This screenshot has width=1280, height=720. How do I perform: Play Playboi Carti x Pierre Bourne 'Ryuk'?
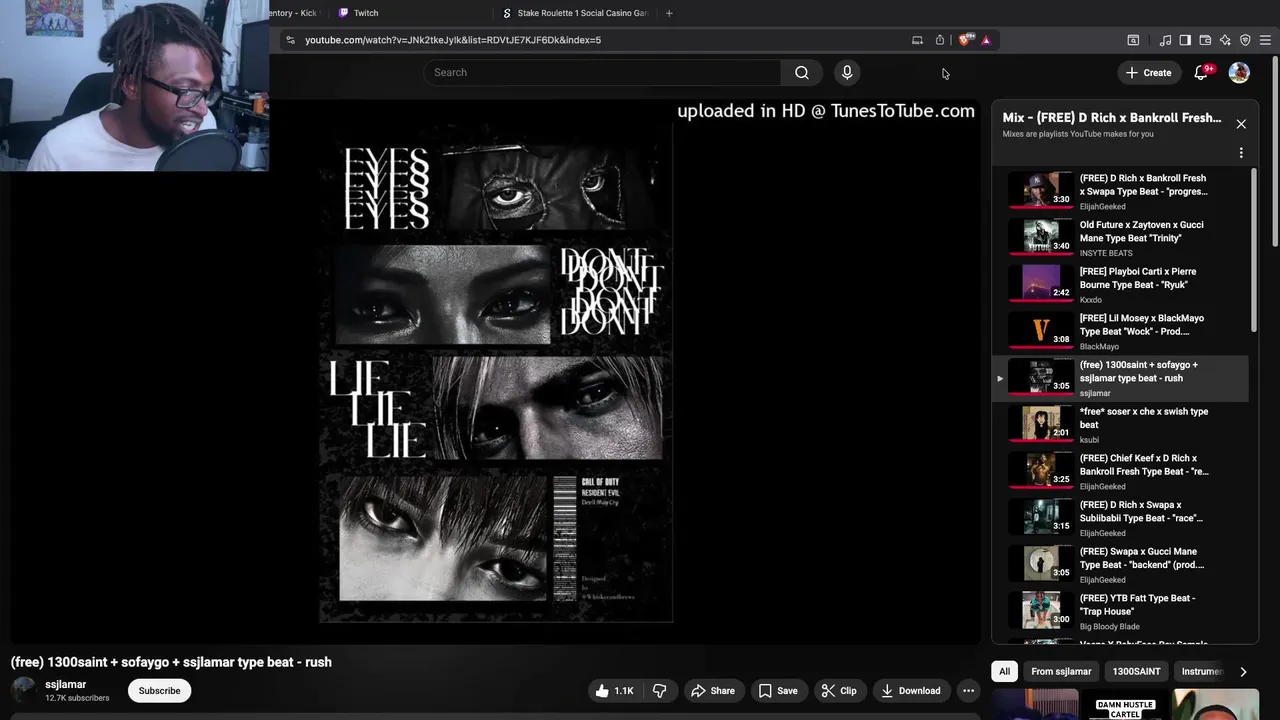pos(1120,285)
